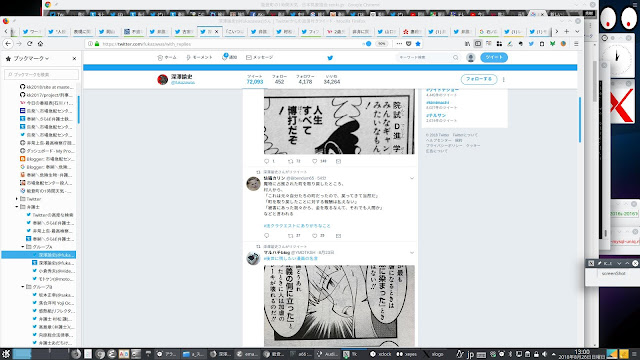Reply to the manga tweet with 144 likes
The width and height of the screenshot is (640, 360).
click(267, 161)
